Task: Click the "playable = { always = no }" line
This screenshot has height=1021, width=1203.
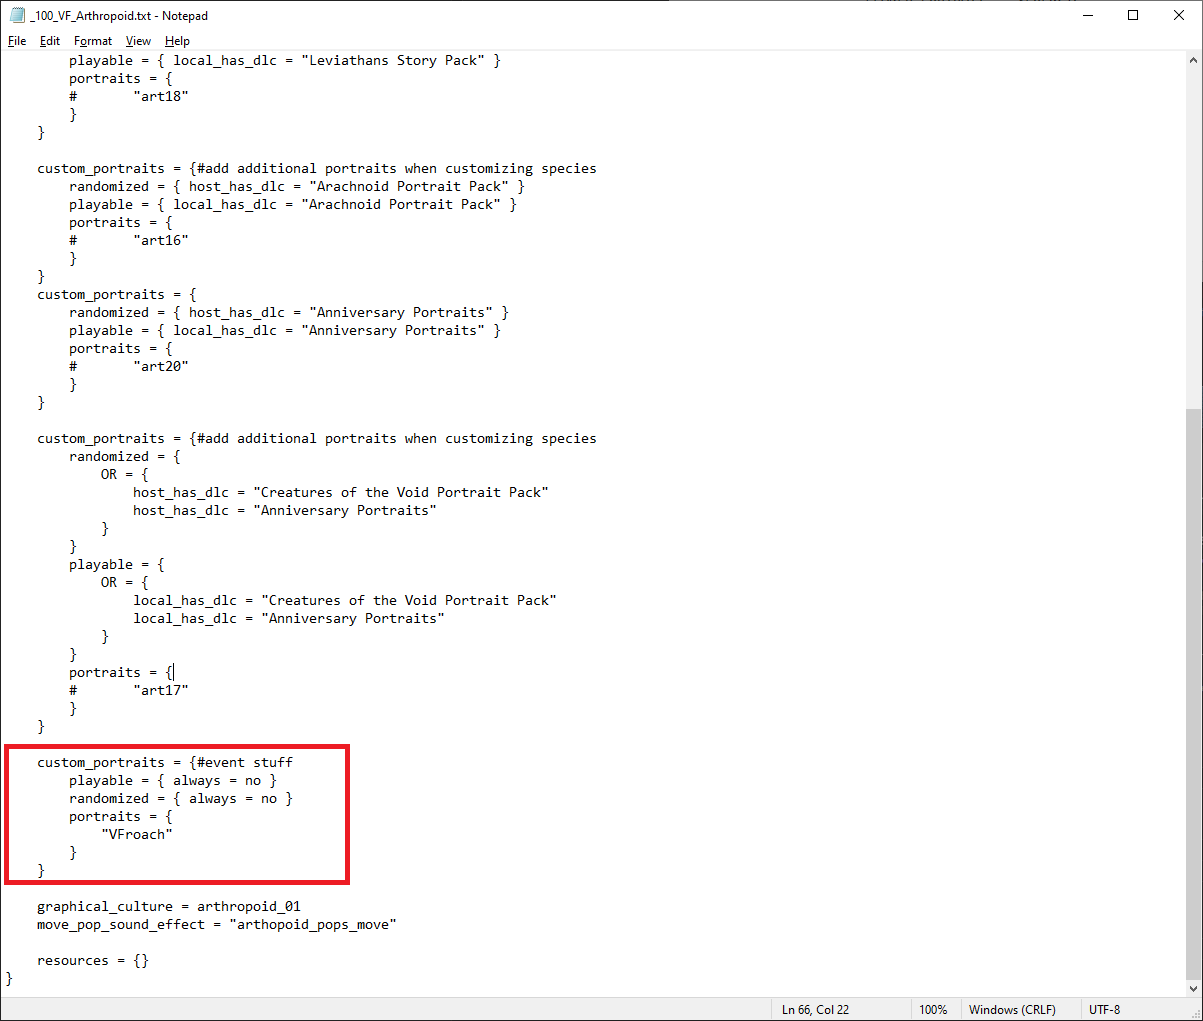Action: tap(173, 780)
